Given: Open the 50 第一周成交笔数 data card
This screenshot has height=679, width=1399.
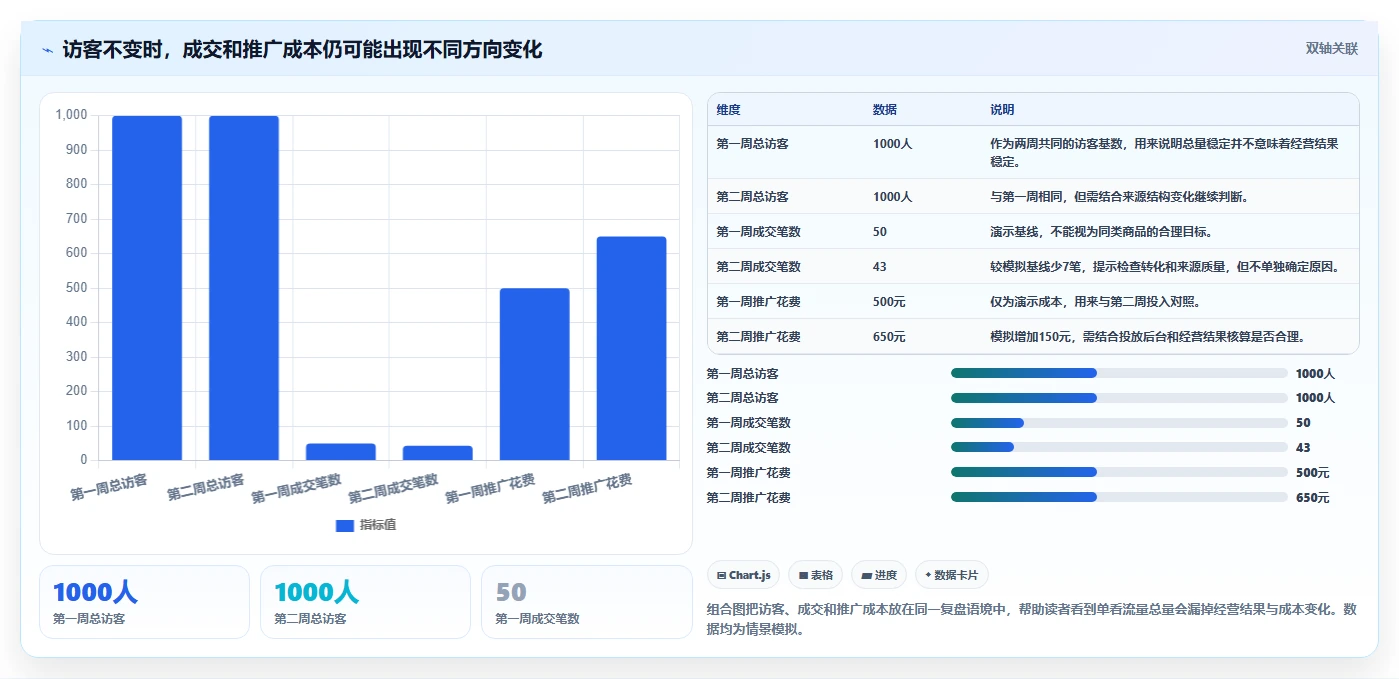Looking at the screenshot, I should (x=586, y=602).
